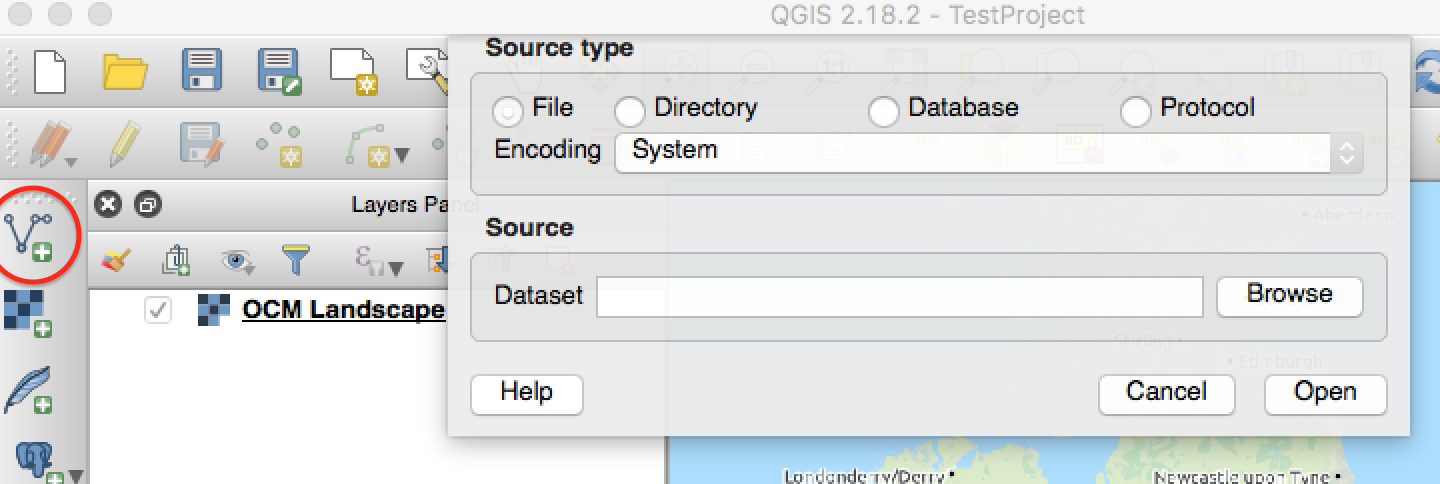
Task: Toggle visibility checkbox for OCM Landscape layer
Action: (157, 310)
